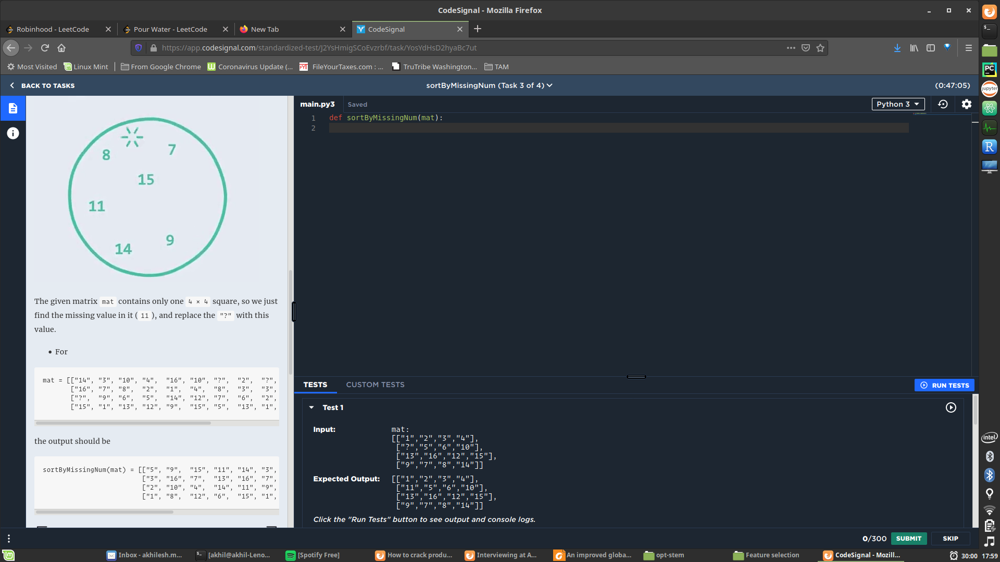The width and height of the screenshot is (1000, 562).
Task: Select the TESTS tab
Action: (x=315, y=385)
